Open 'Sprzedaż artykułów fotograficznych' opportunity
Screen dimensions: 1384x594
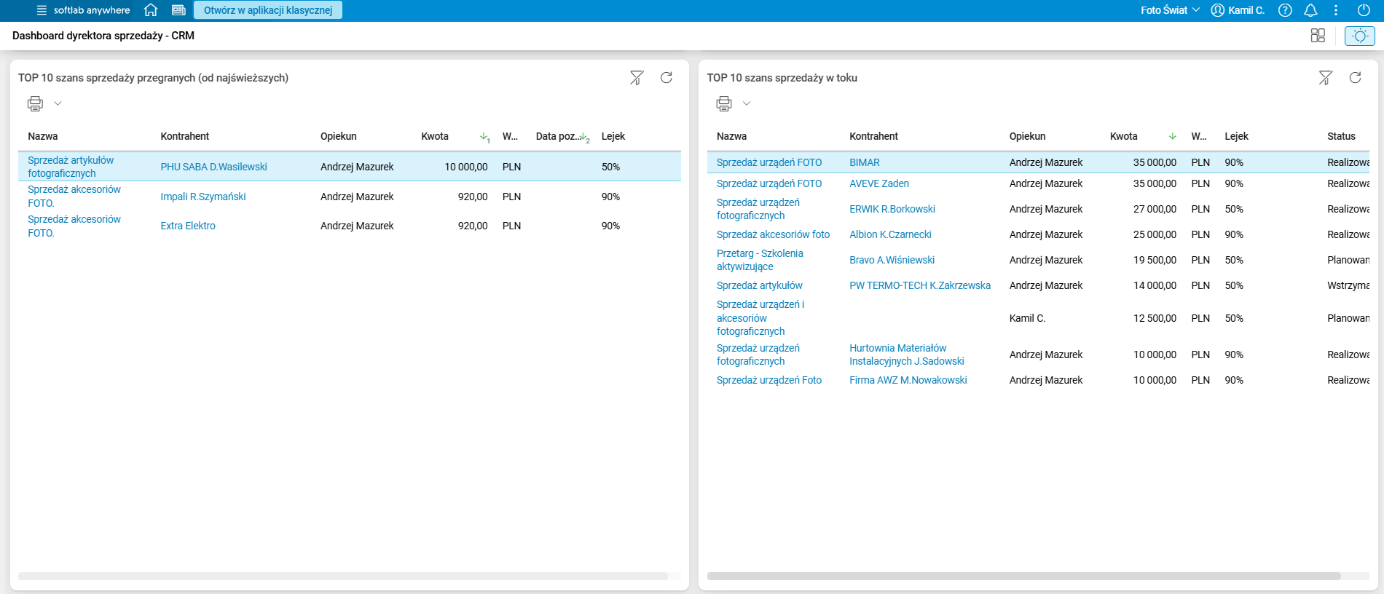pos(71,166)
